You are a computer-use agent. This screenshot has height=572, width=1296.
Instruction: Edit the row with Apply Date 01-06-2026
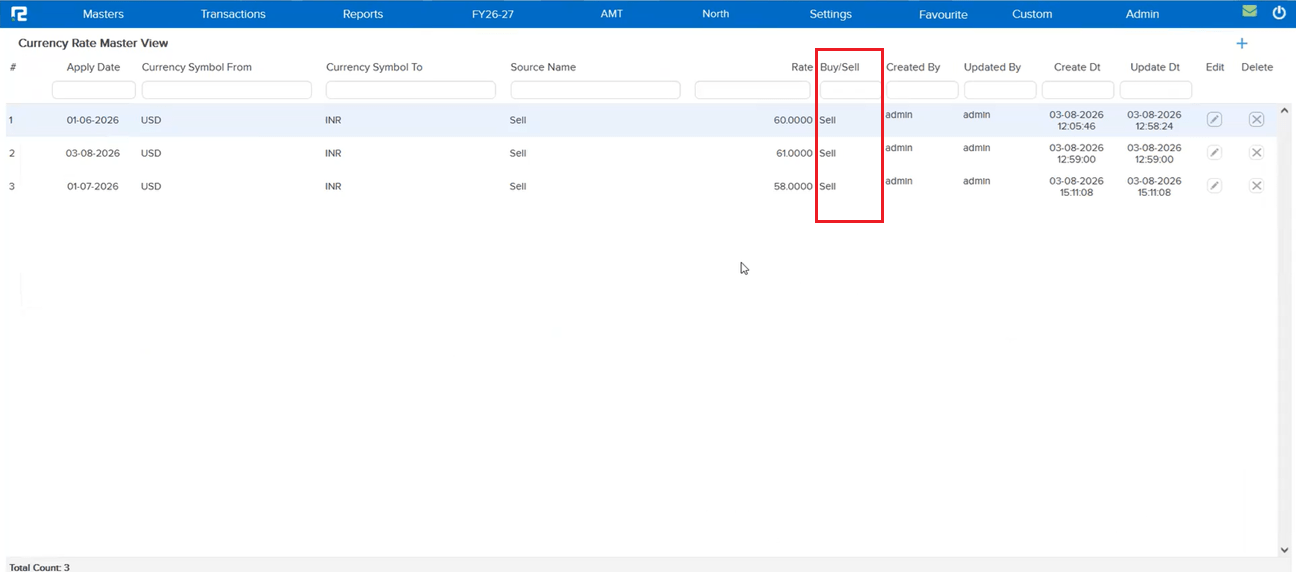(1214, 120)
